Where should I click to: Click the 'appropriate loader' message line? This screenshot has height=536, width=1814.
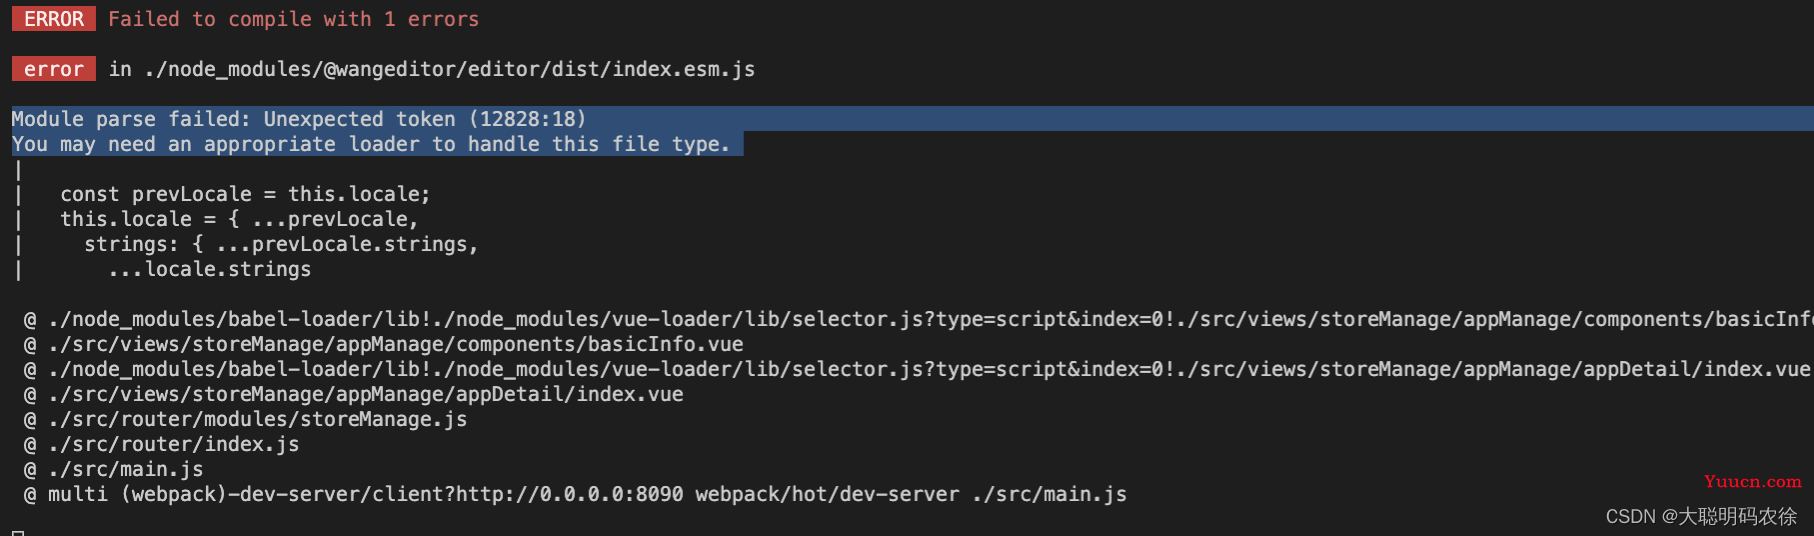click(x=371, y=144)
